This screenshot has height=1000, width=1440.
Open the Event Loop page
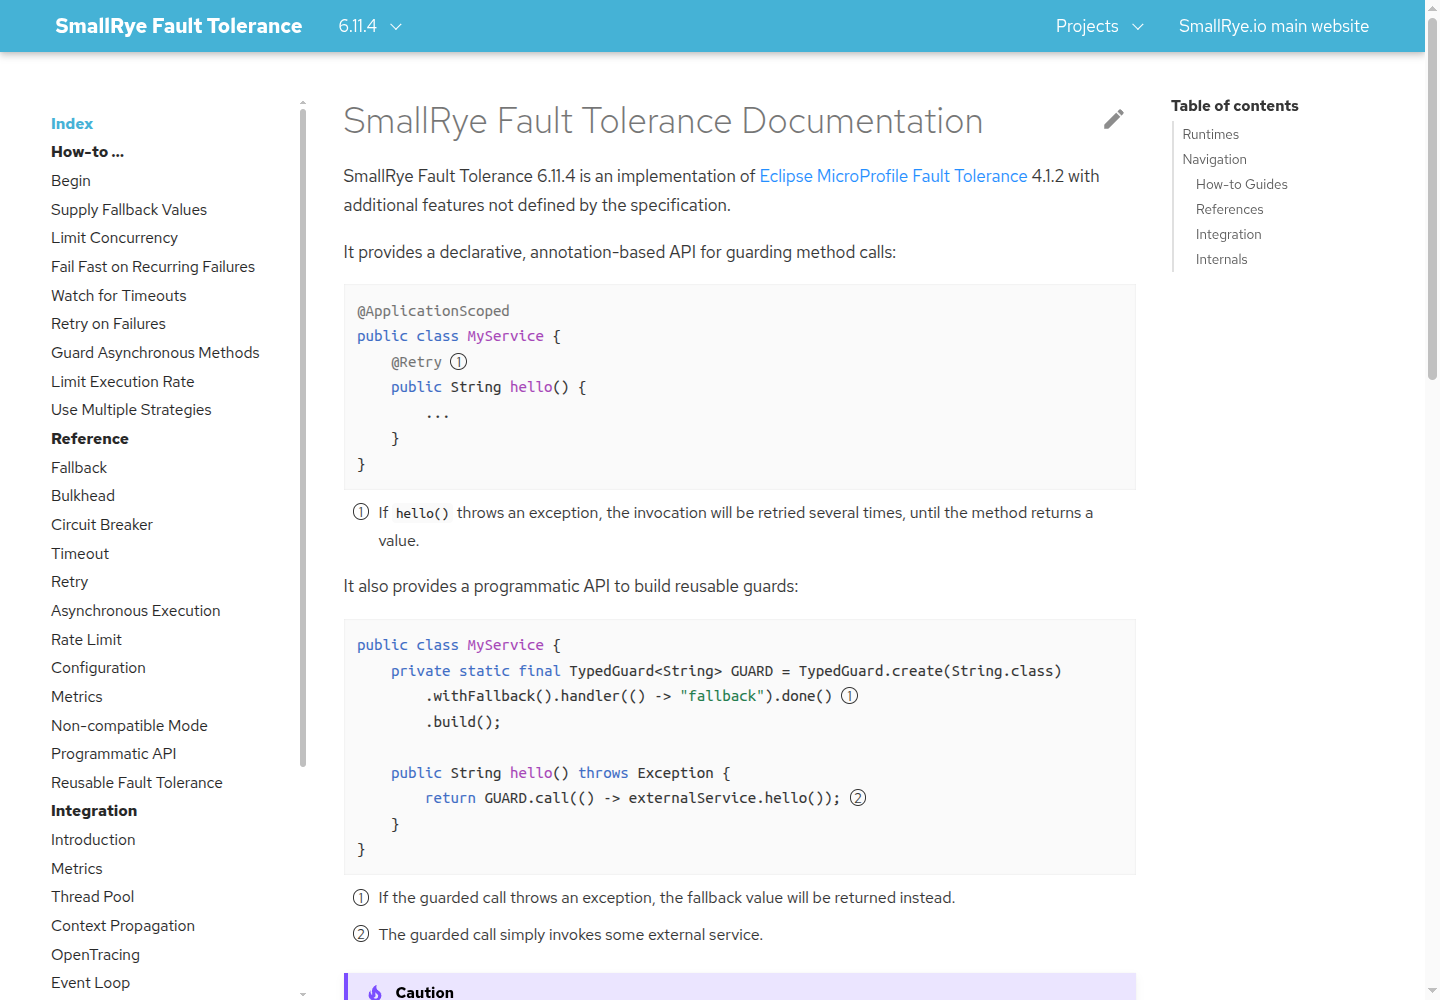click(x=90, y=983)
